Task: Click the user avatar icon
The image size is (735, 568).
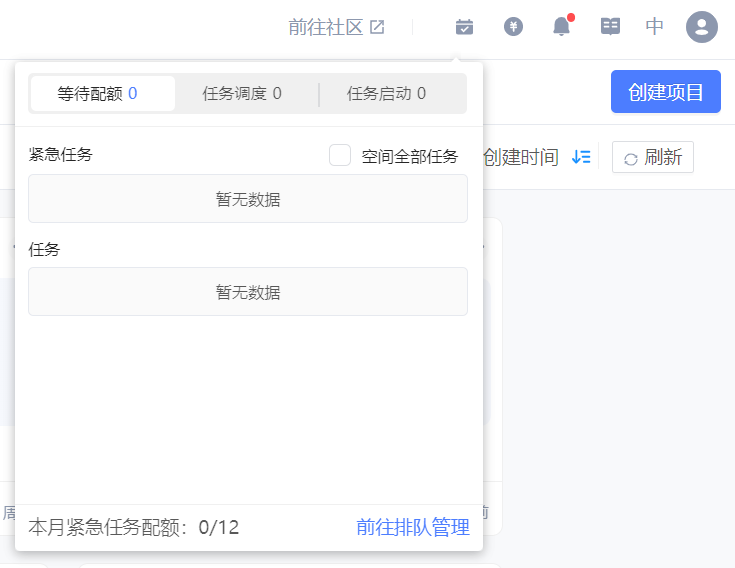Action: pyautogui.click(x=702, y=27)
